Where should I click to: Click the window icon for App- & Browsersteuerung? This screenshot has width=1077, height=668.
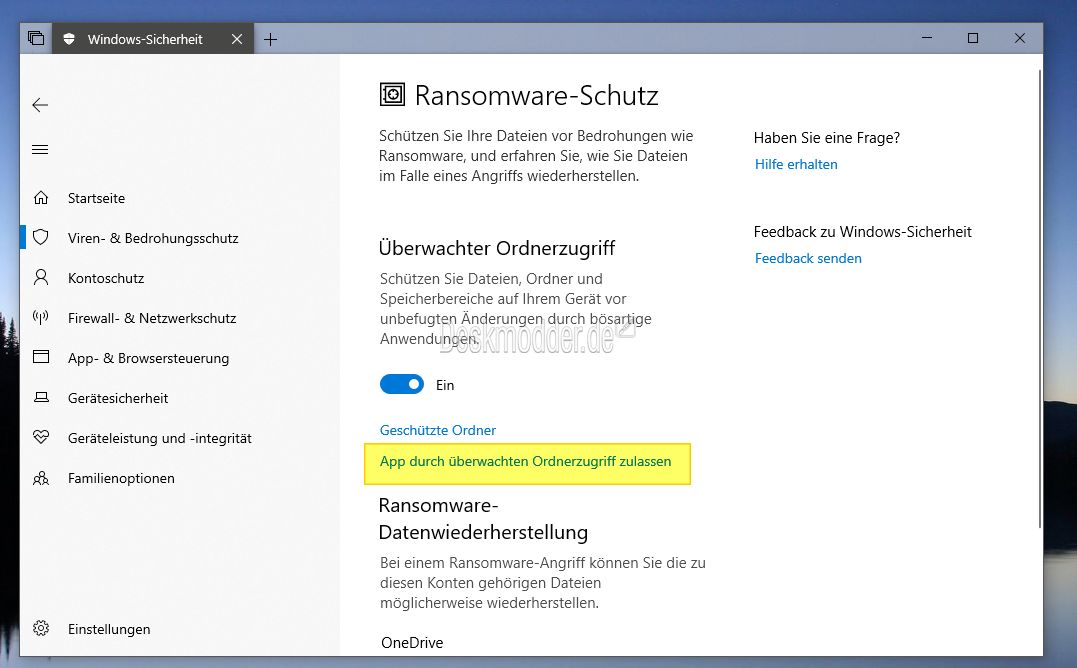click(41, 357)
